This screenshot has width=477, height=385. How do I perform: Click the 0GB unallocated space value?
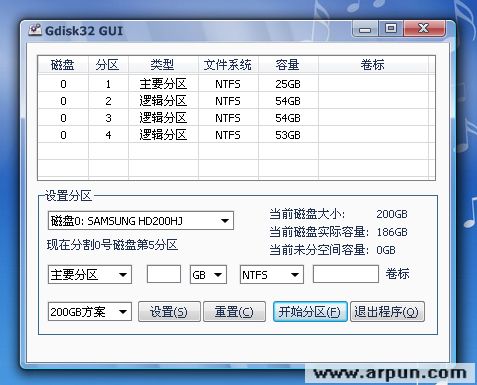click(386, 250)
